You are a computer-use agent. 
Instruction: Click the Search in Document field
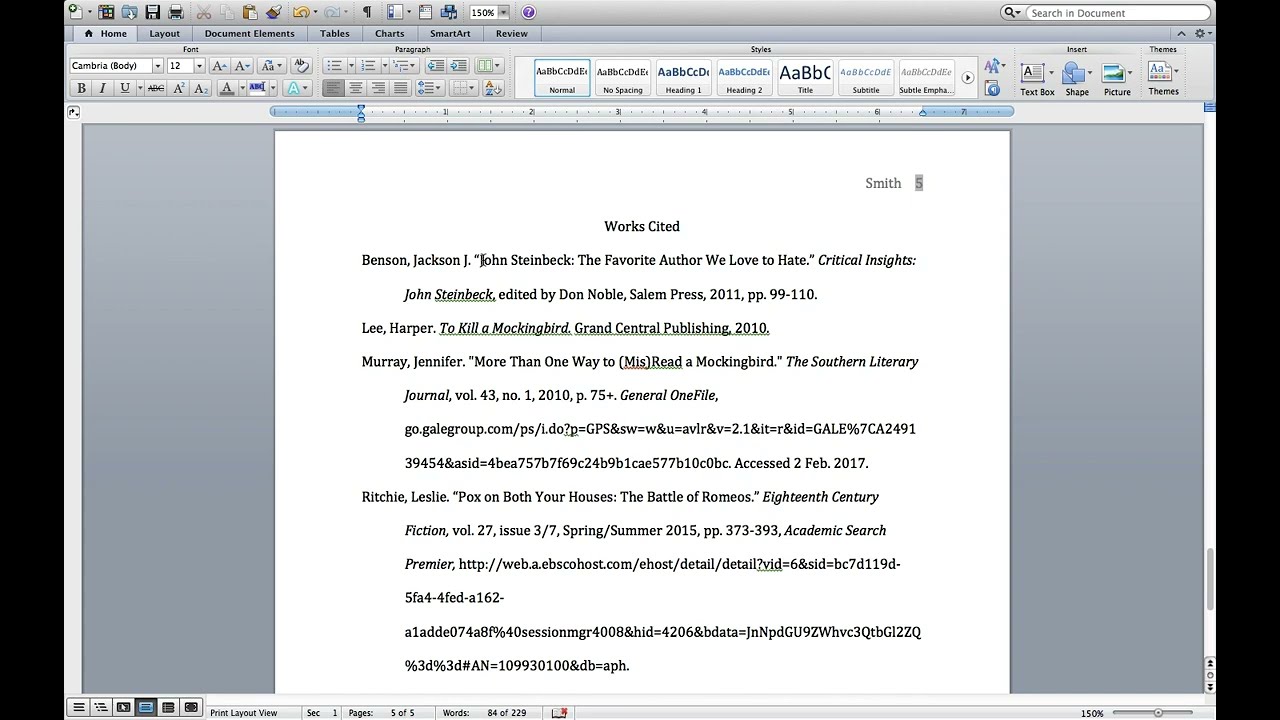[x=1118, y=13]
